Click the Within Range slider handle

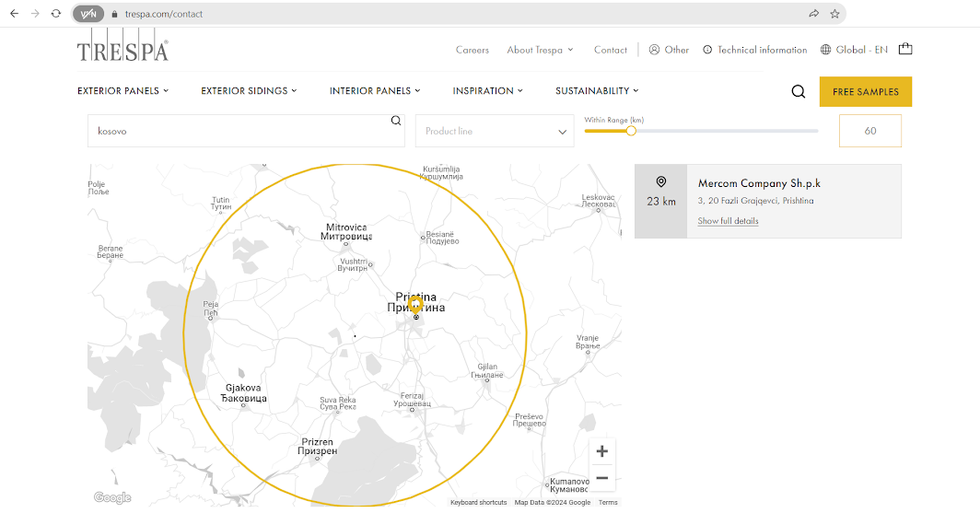tap(631, 131)
